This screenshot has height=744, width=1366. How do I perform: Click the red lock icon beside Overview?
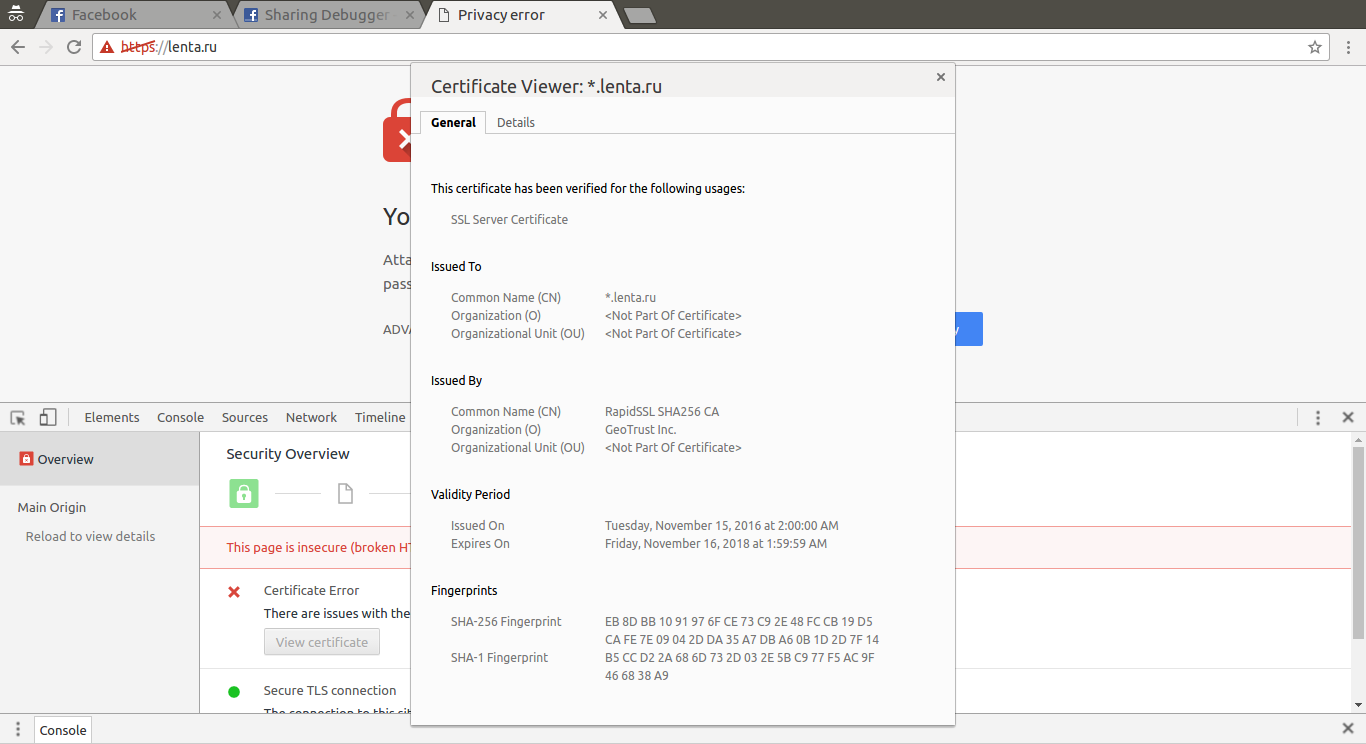click(x=27, y=459)
